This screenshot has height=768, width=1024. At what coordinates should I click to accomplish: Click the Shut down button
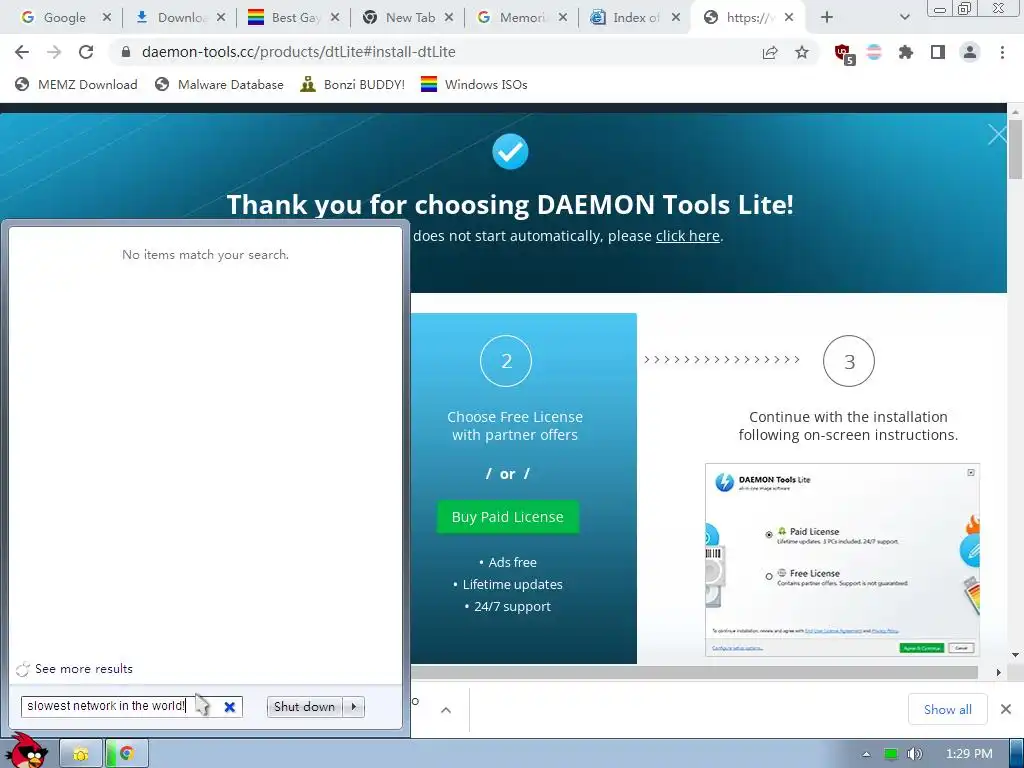coord(304,707)
